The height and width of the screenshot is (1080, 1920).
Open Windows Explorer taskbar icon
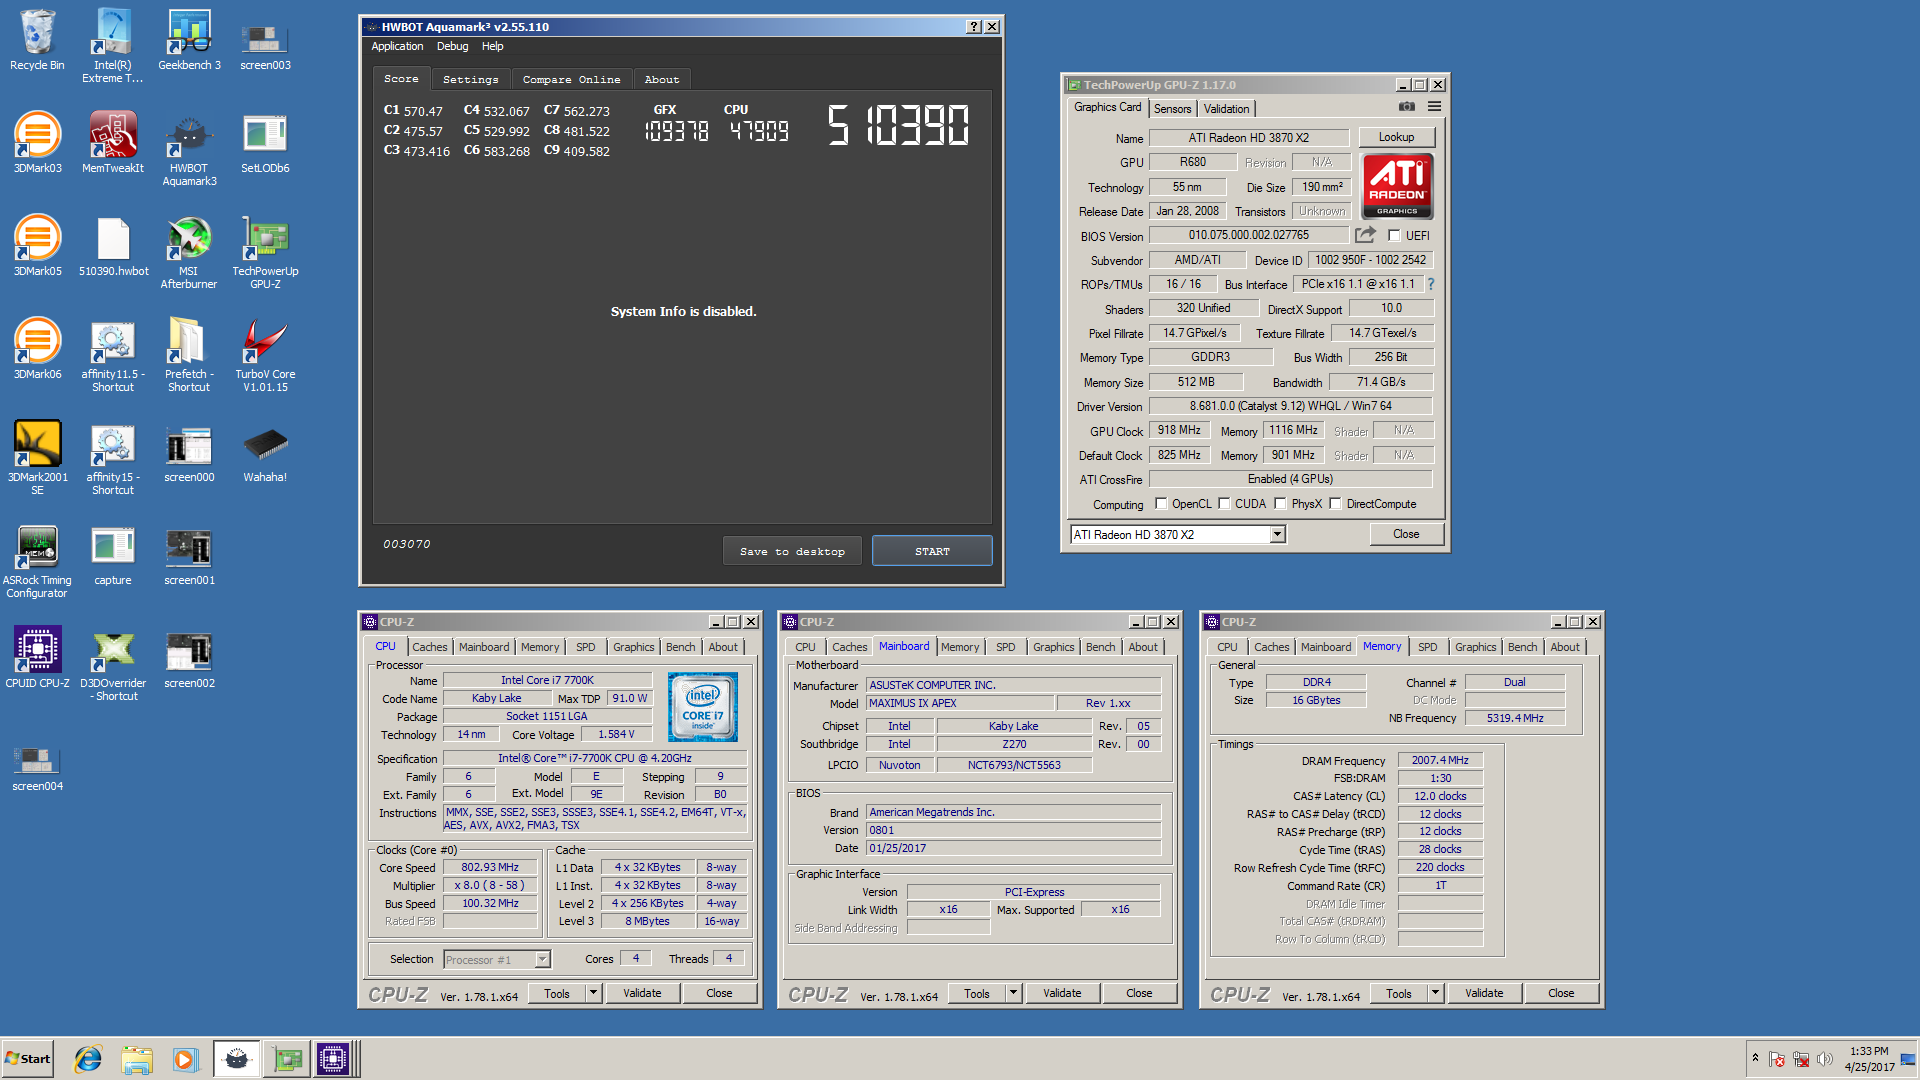[x=137, y=1059]
